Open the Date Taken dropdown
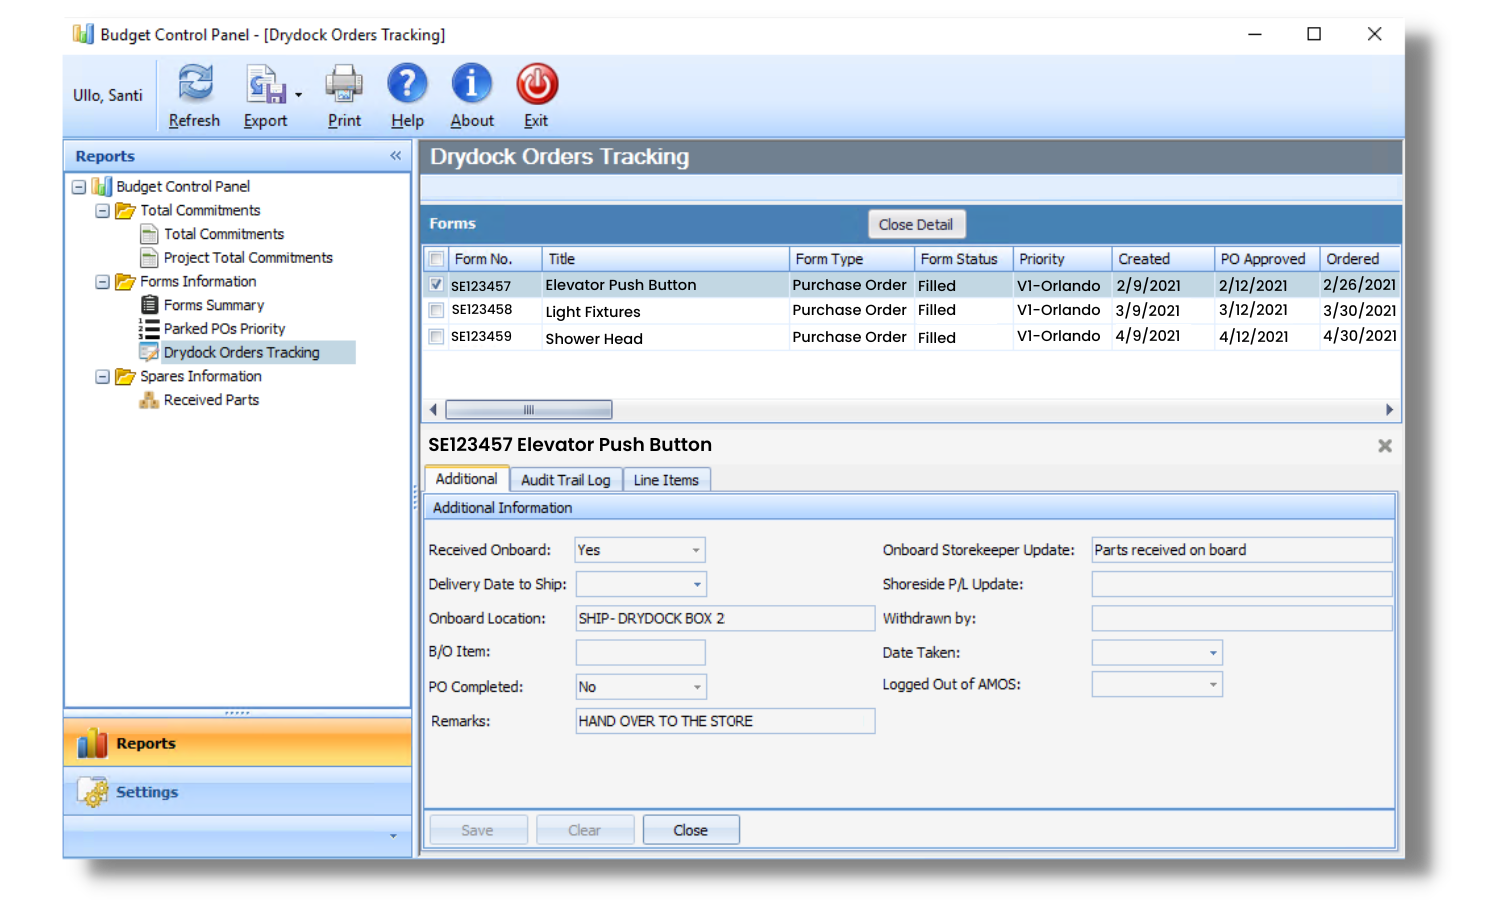The image size is (1500, 900). 1212,652
